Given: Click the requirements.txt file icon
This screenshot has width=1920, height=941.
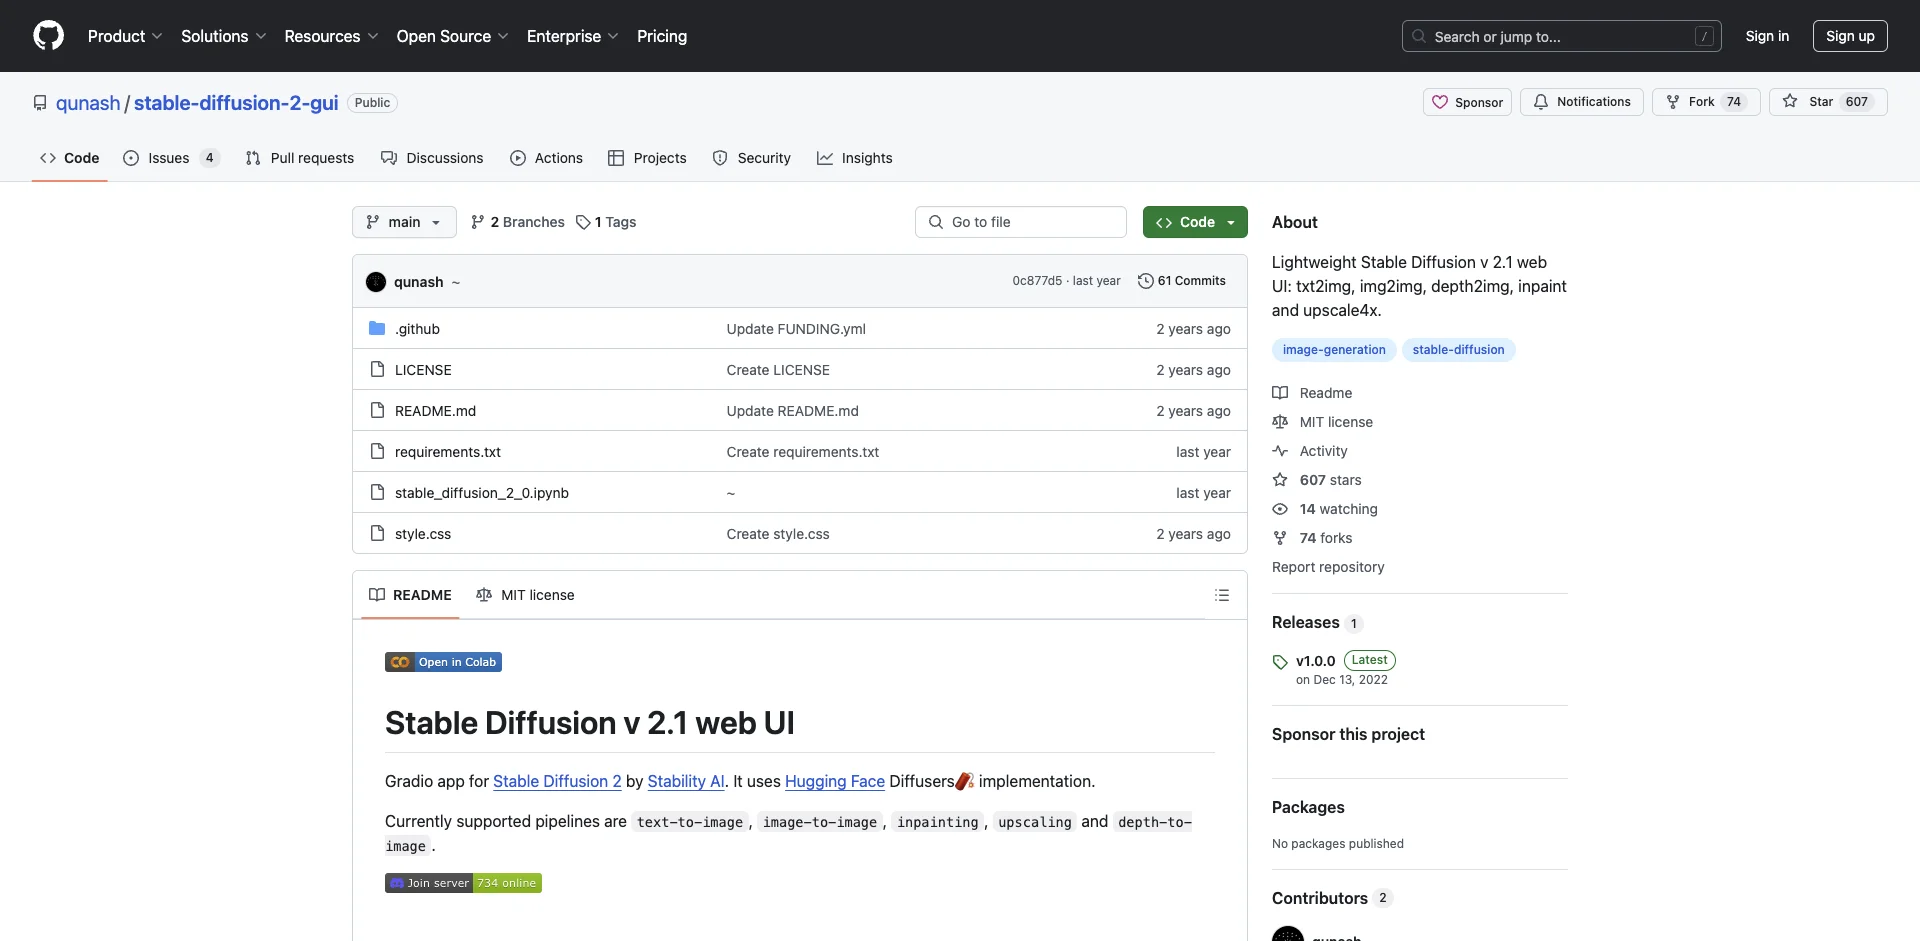Looking at the screenshot, I should [377, 452].
